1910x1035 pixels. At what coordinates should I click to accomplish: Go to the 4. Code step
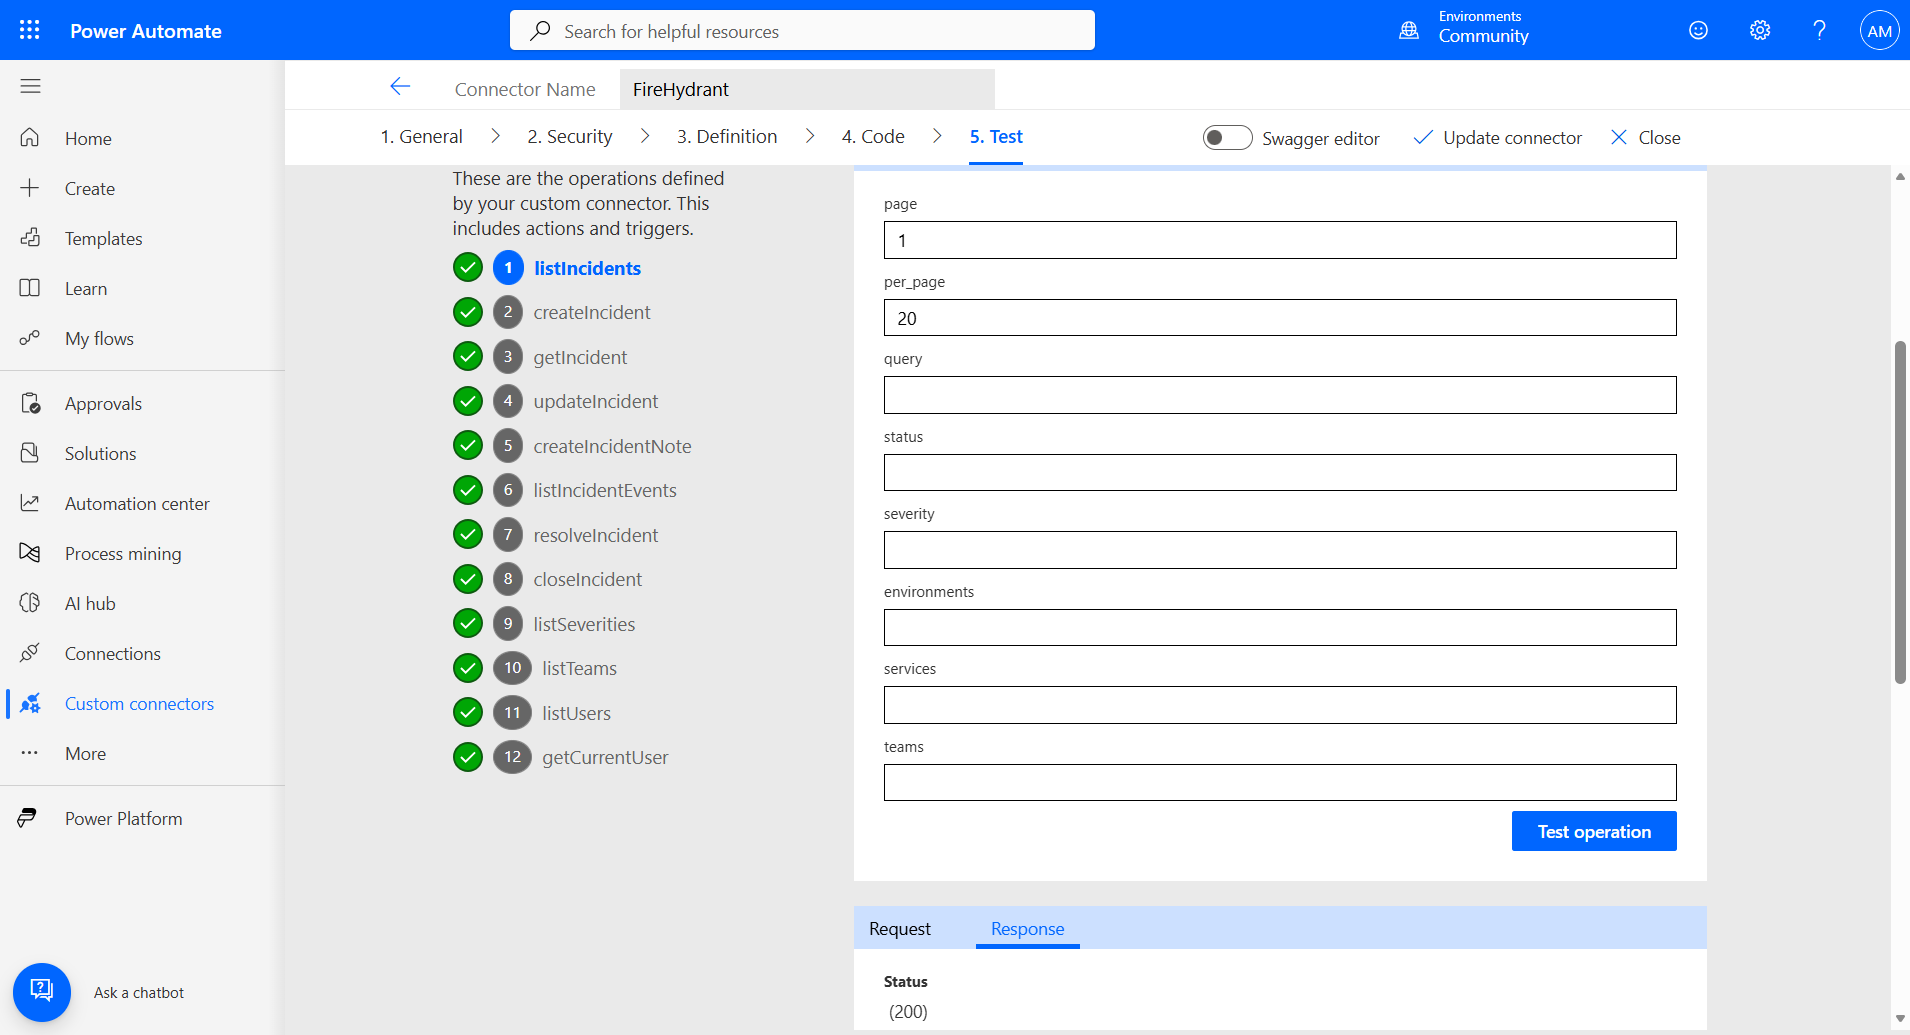point(873,136)
